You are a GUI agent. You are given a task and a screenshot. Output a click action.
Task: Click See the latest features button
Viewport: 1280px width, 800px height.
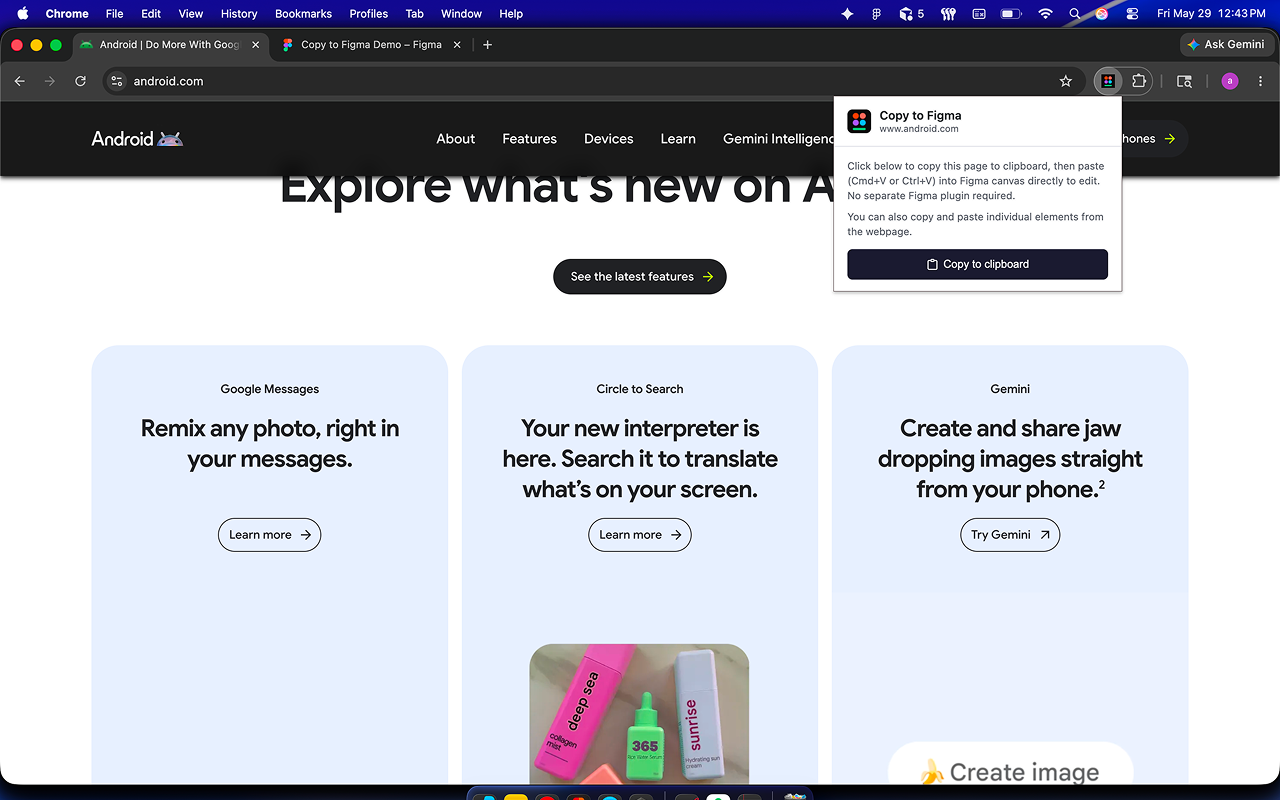click(640, 277)
